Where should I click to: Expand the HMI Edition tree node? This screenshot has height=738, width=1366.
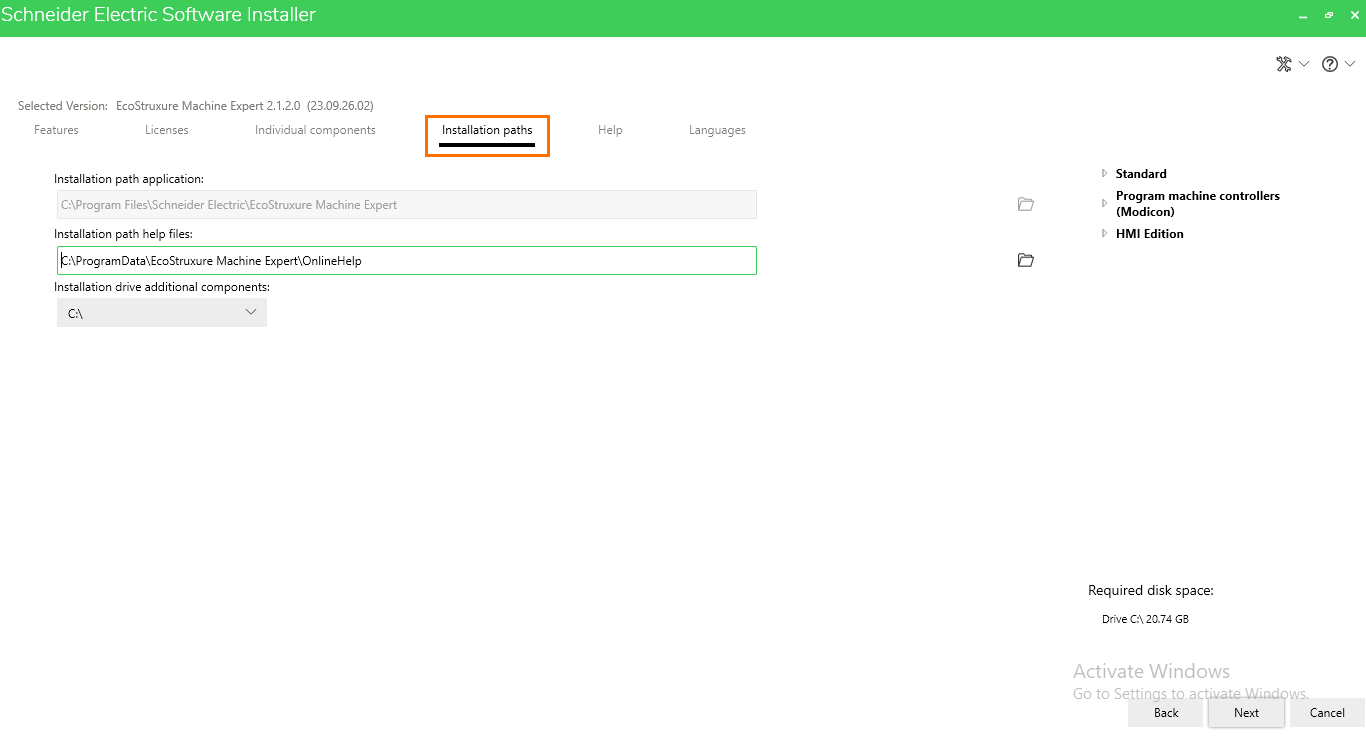click(x=1105, y=234)
